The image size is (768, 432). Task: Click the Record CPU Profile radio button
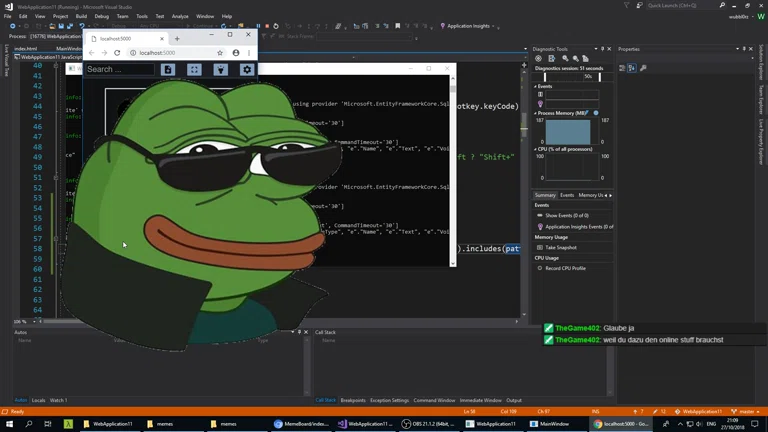[540, 268]
